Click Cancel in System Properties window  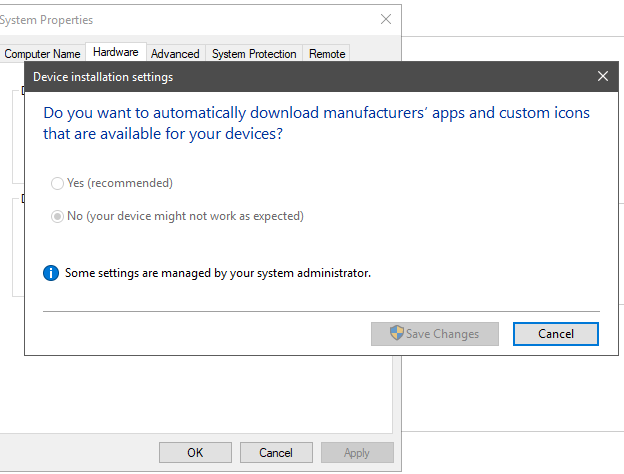276,452
